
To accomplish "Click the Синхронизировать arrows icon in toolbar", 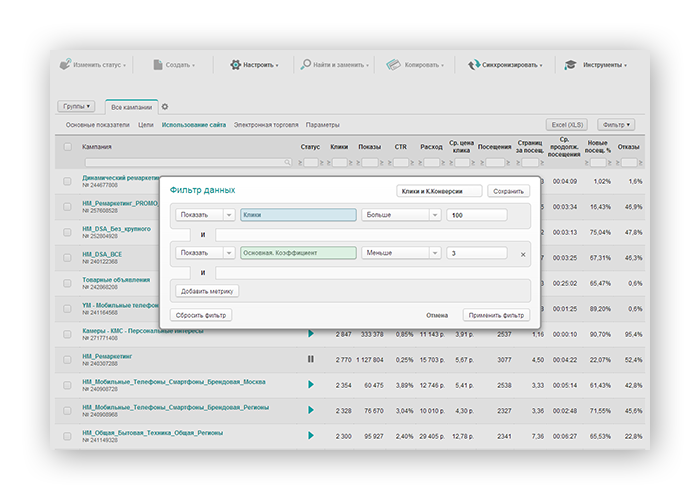I will point(473,65).
